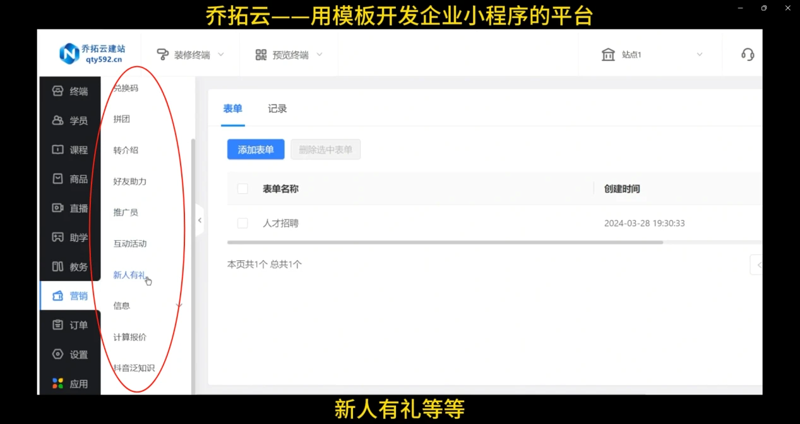Switch to the 表单 tab
This screenshot has width=800, height=424.
point(233,109)
